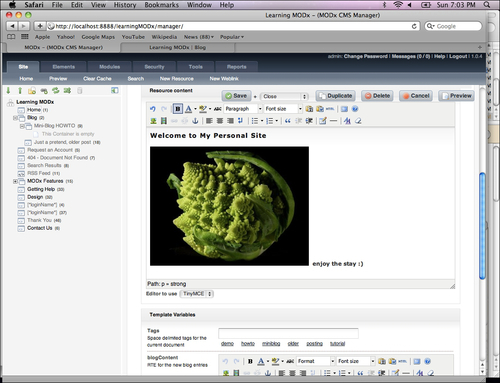
Task: Click the romanesco broccoli image in editor
Action: click(229, 206)
